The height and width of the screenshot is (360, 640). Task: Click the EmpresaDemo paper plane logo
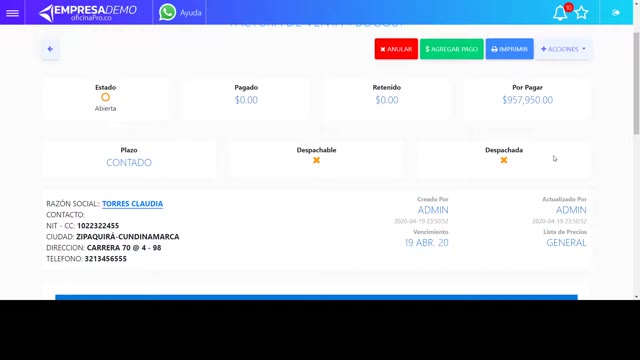click(46, 13)
